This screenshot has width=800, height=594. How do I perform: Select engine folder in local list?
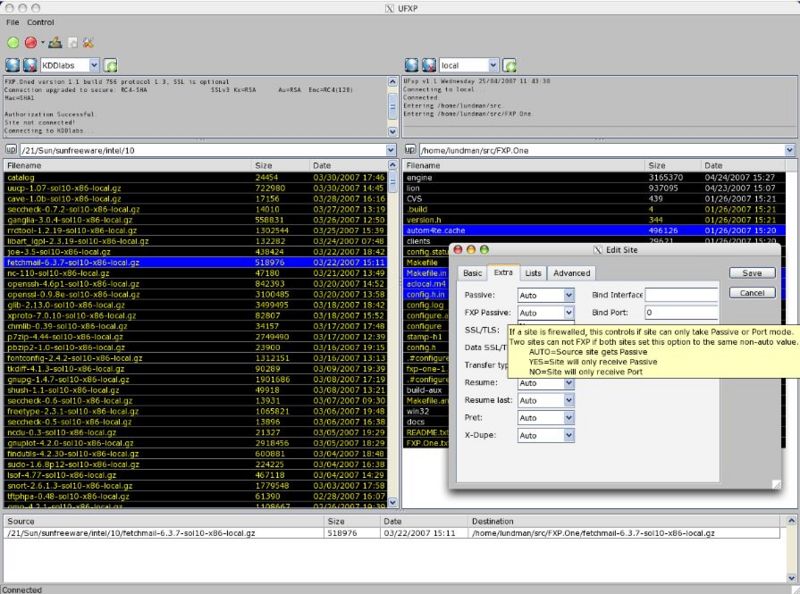tap(594, 178)
